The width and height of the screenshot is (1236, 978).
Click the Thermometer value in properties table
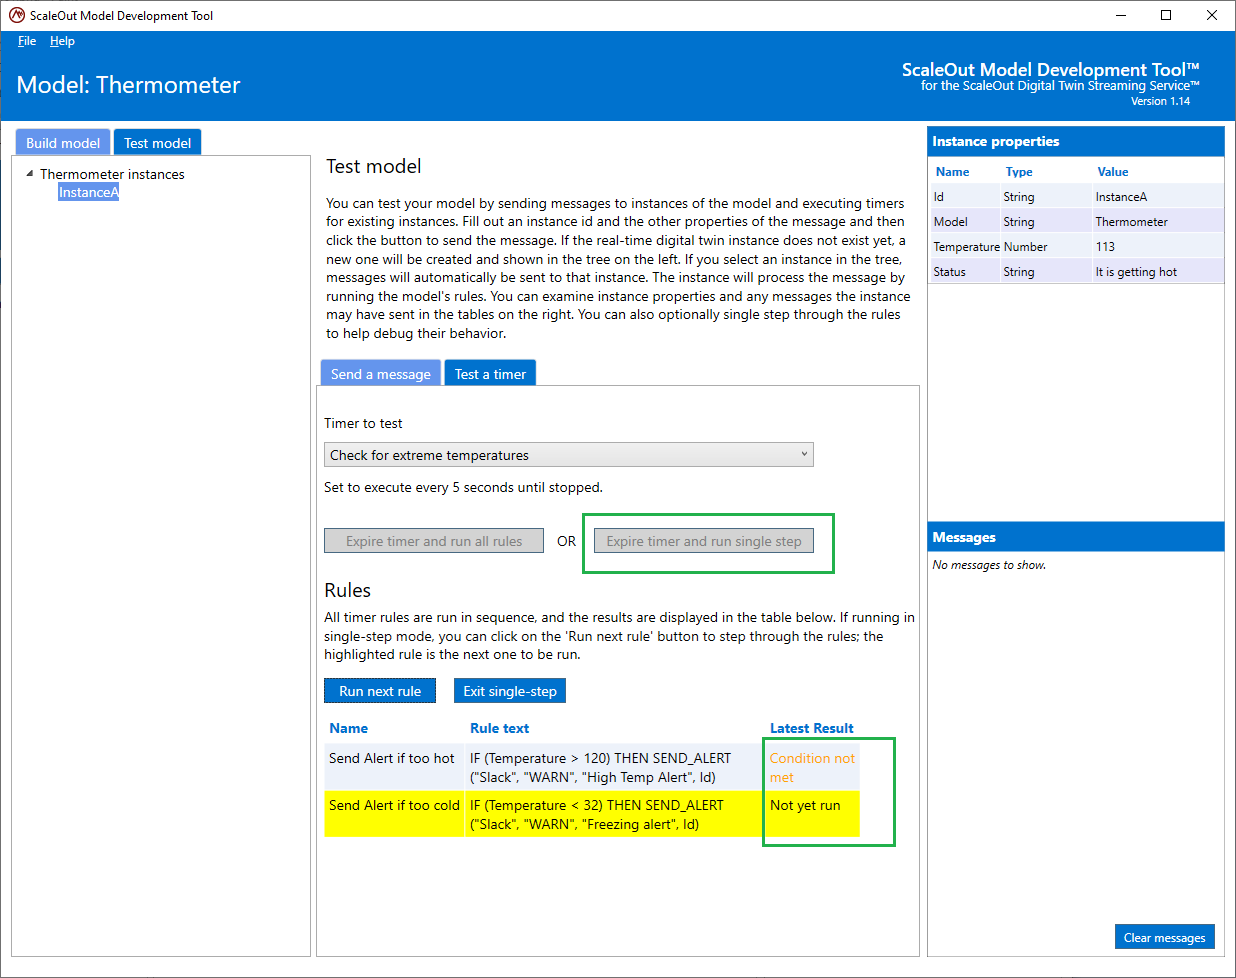point(1131,222)
